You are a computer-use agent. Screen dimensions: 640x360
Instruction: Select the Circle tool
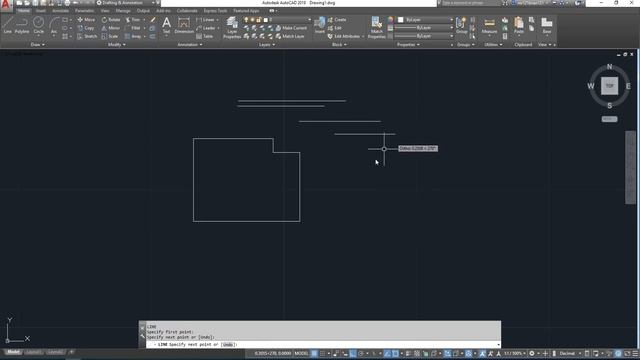[38, 25]
